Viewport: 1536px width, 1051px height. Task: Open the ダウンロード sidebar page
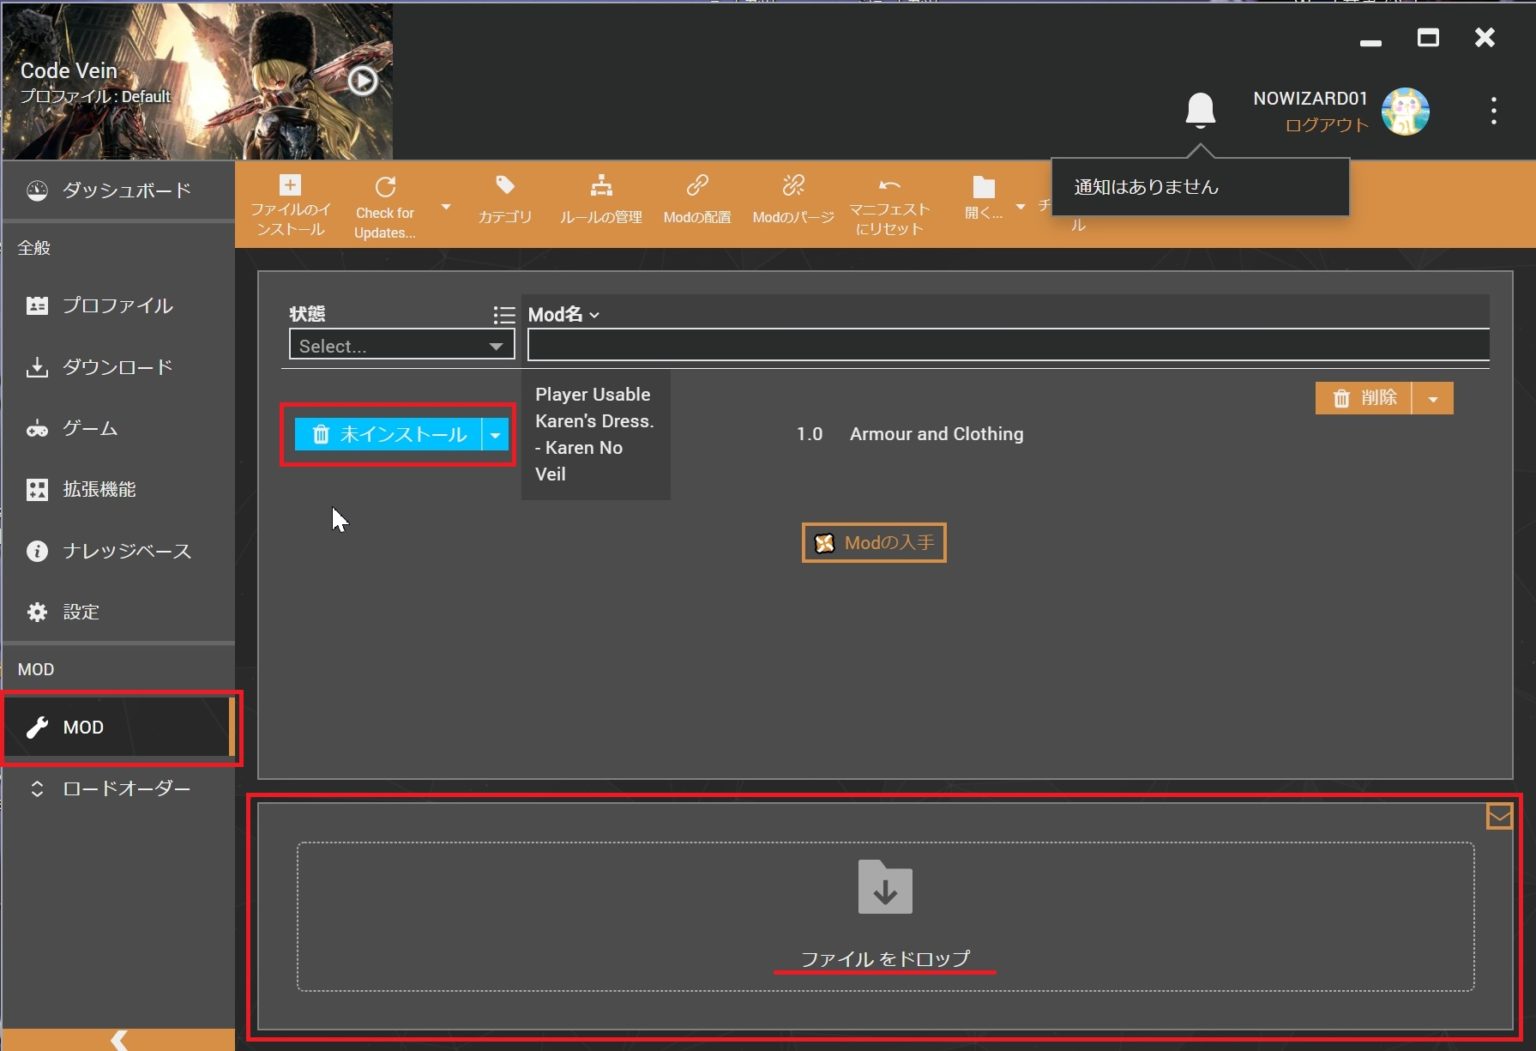coord(117,367)
